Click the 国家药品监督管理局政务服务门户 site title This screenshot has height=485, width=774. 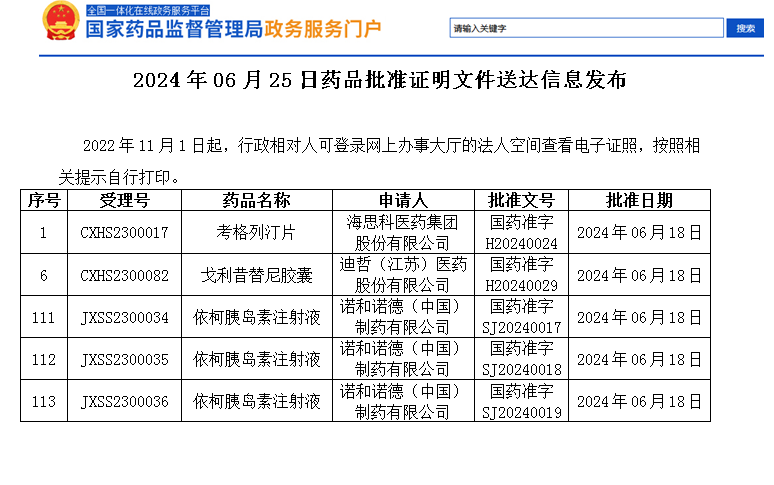tap(233, 29)
